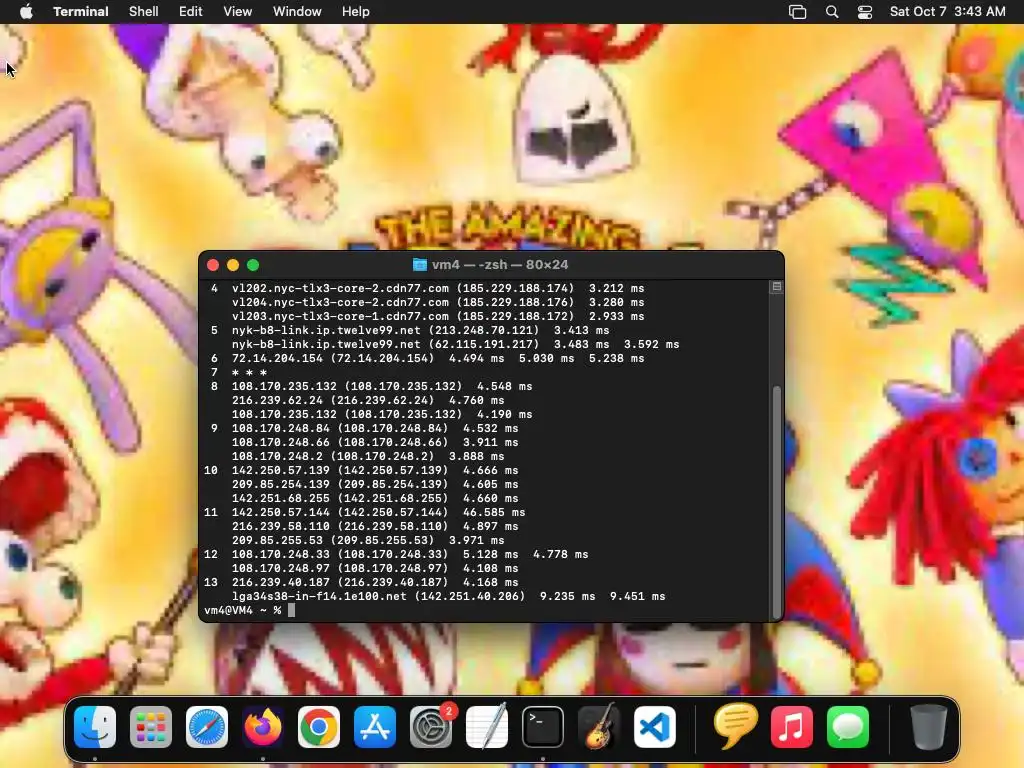Screen dimensions: 1024x768
Task: Click the '108.170.248.97' hostname entry
Action: (281, 569)
